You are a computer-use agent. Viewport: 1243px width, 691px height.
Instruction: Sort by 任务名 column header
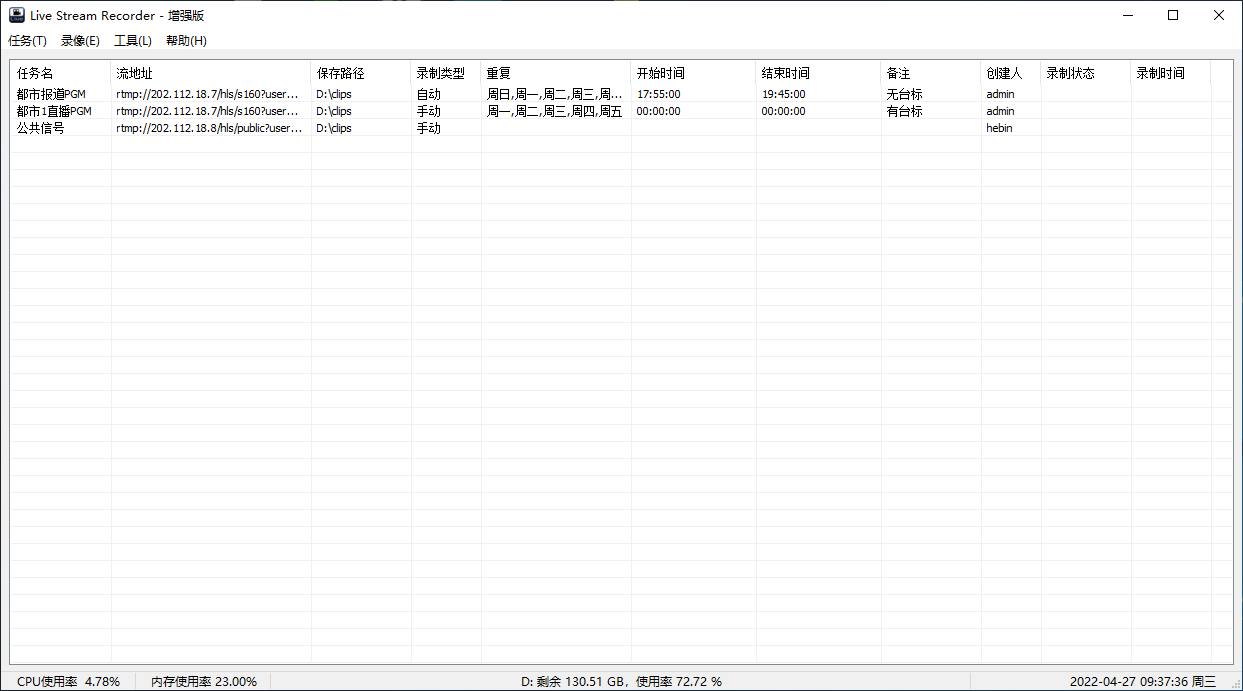[x=60, y=73]
